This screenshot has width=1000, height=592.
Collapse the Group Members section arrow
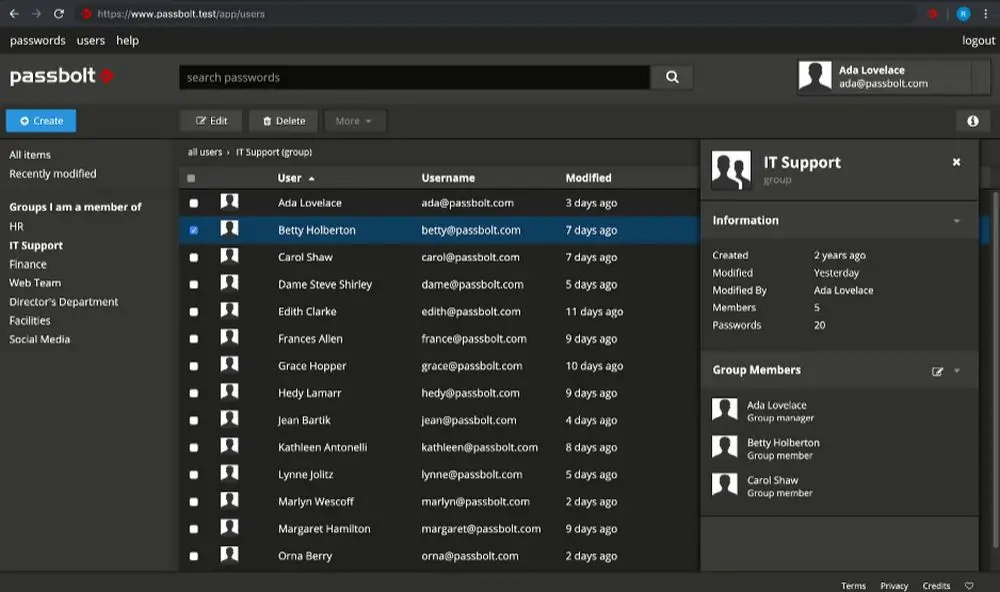tap(957, 371)
